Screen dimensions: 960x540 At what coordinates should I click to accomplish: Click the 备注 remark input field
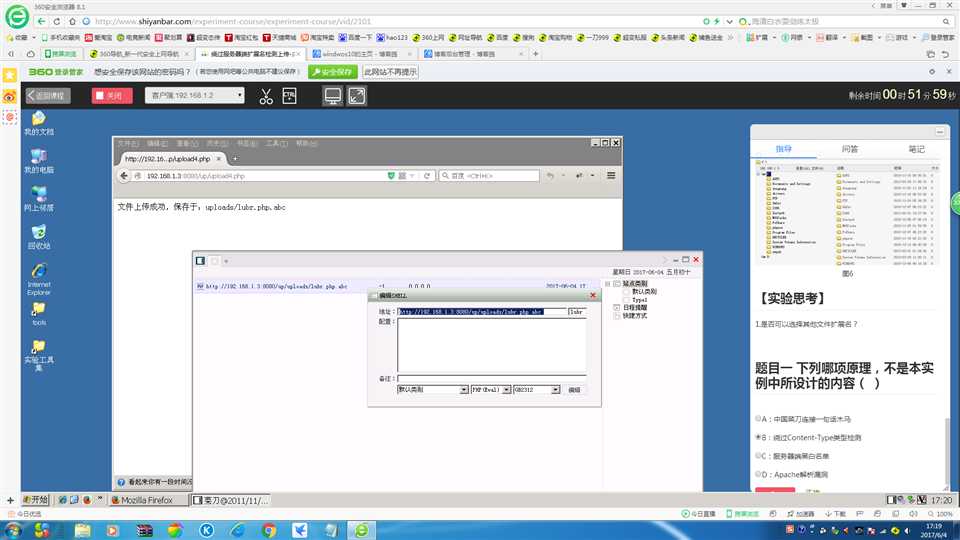pos(492,378)
